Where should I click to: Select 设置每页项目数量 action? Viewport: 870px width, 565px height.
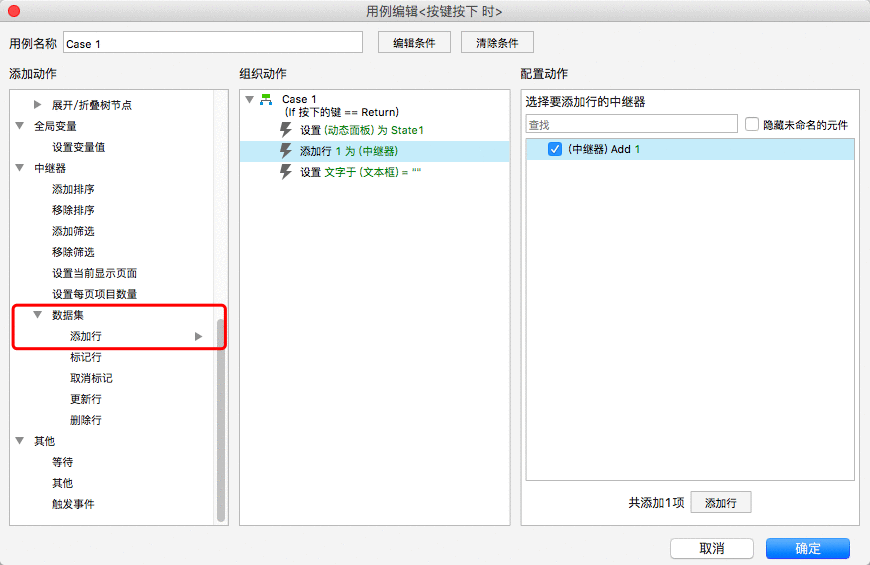[94, 294]
